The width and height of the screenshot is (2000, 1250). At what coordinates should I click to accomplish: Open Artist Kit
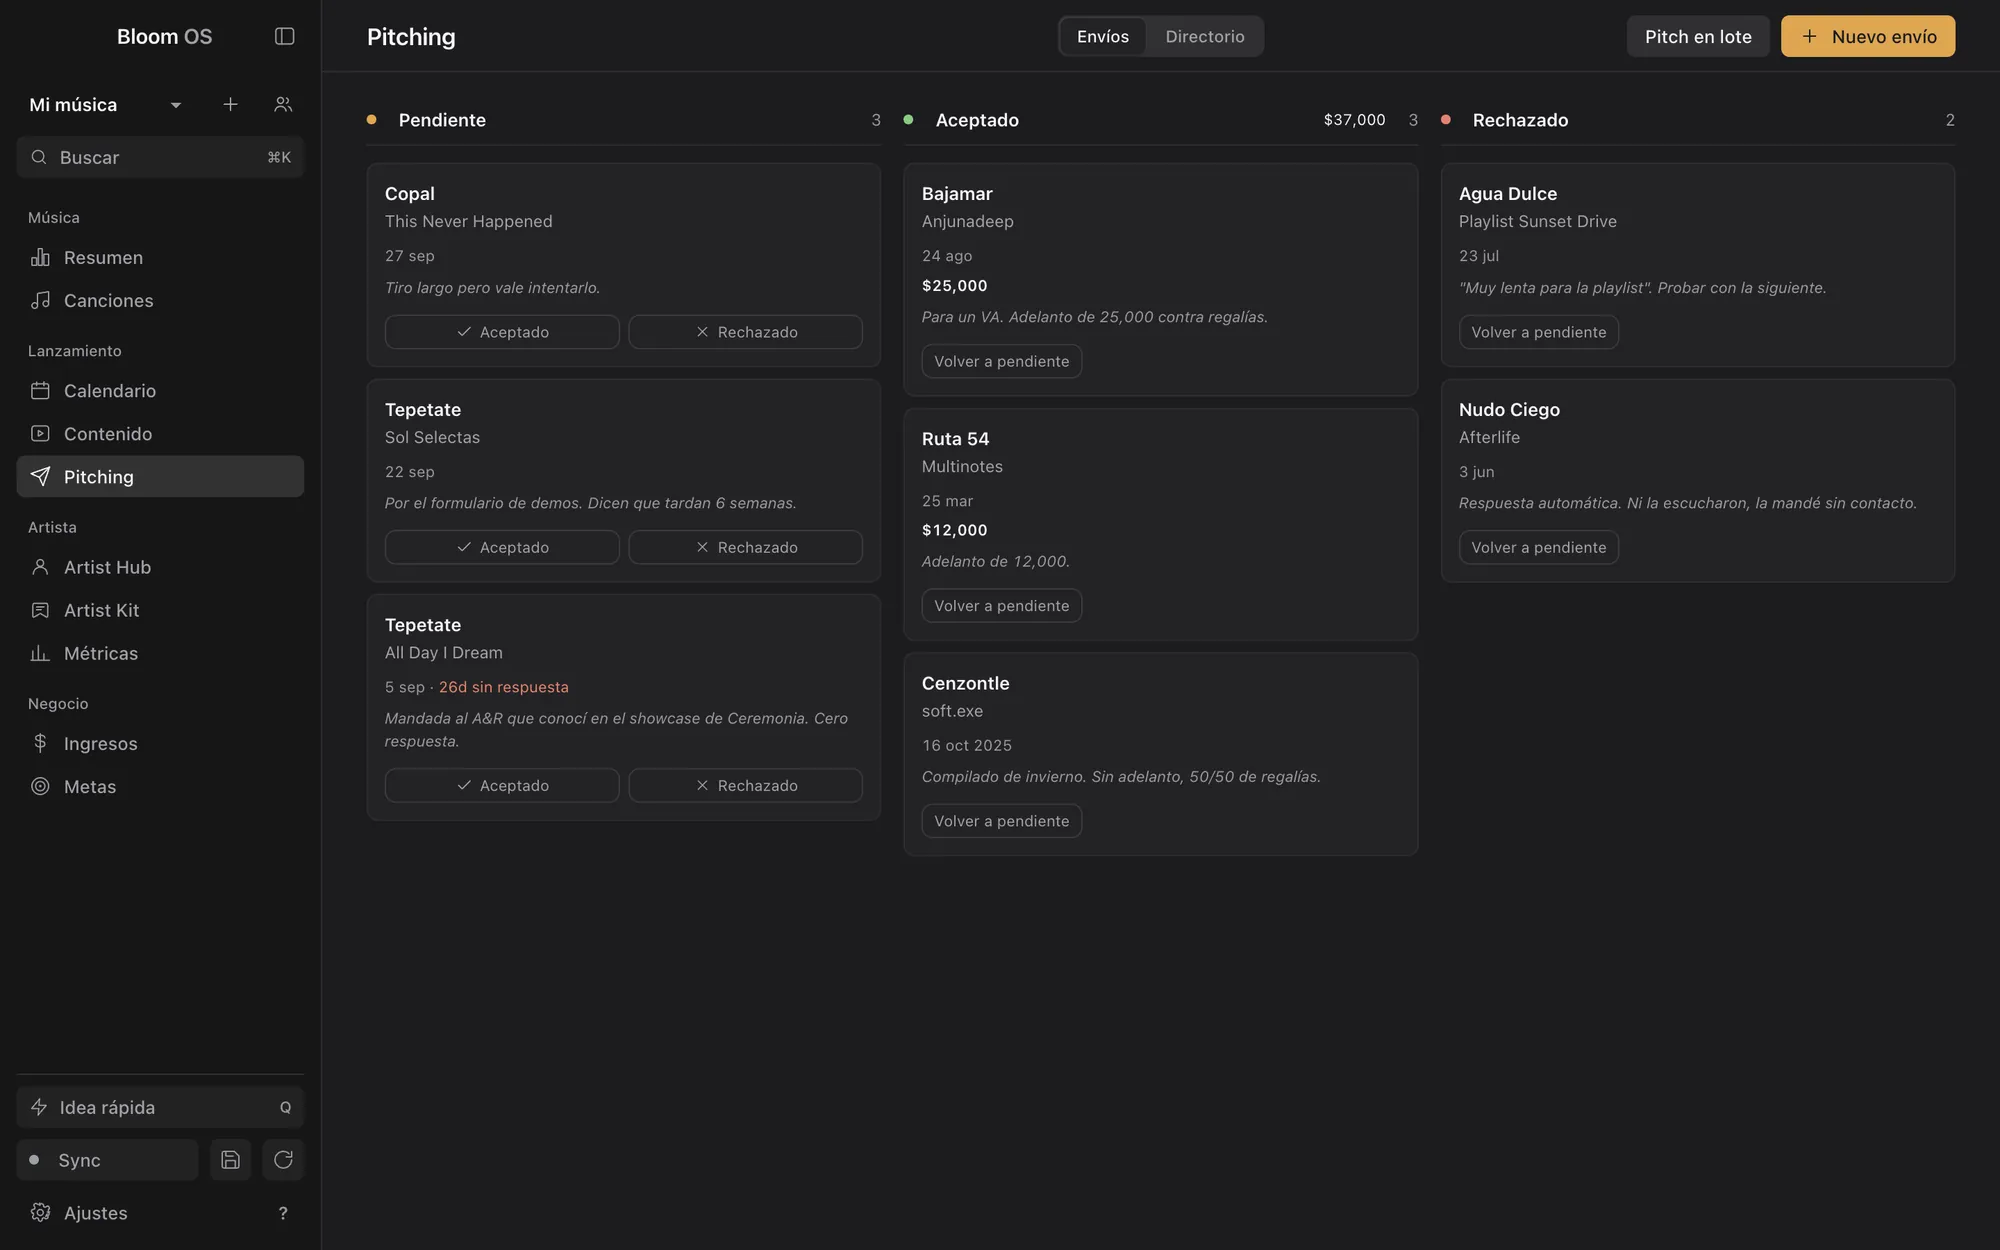click(160, 610)
